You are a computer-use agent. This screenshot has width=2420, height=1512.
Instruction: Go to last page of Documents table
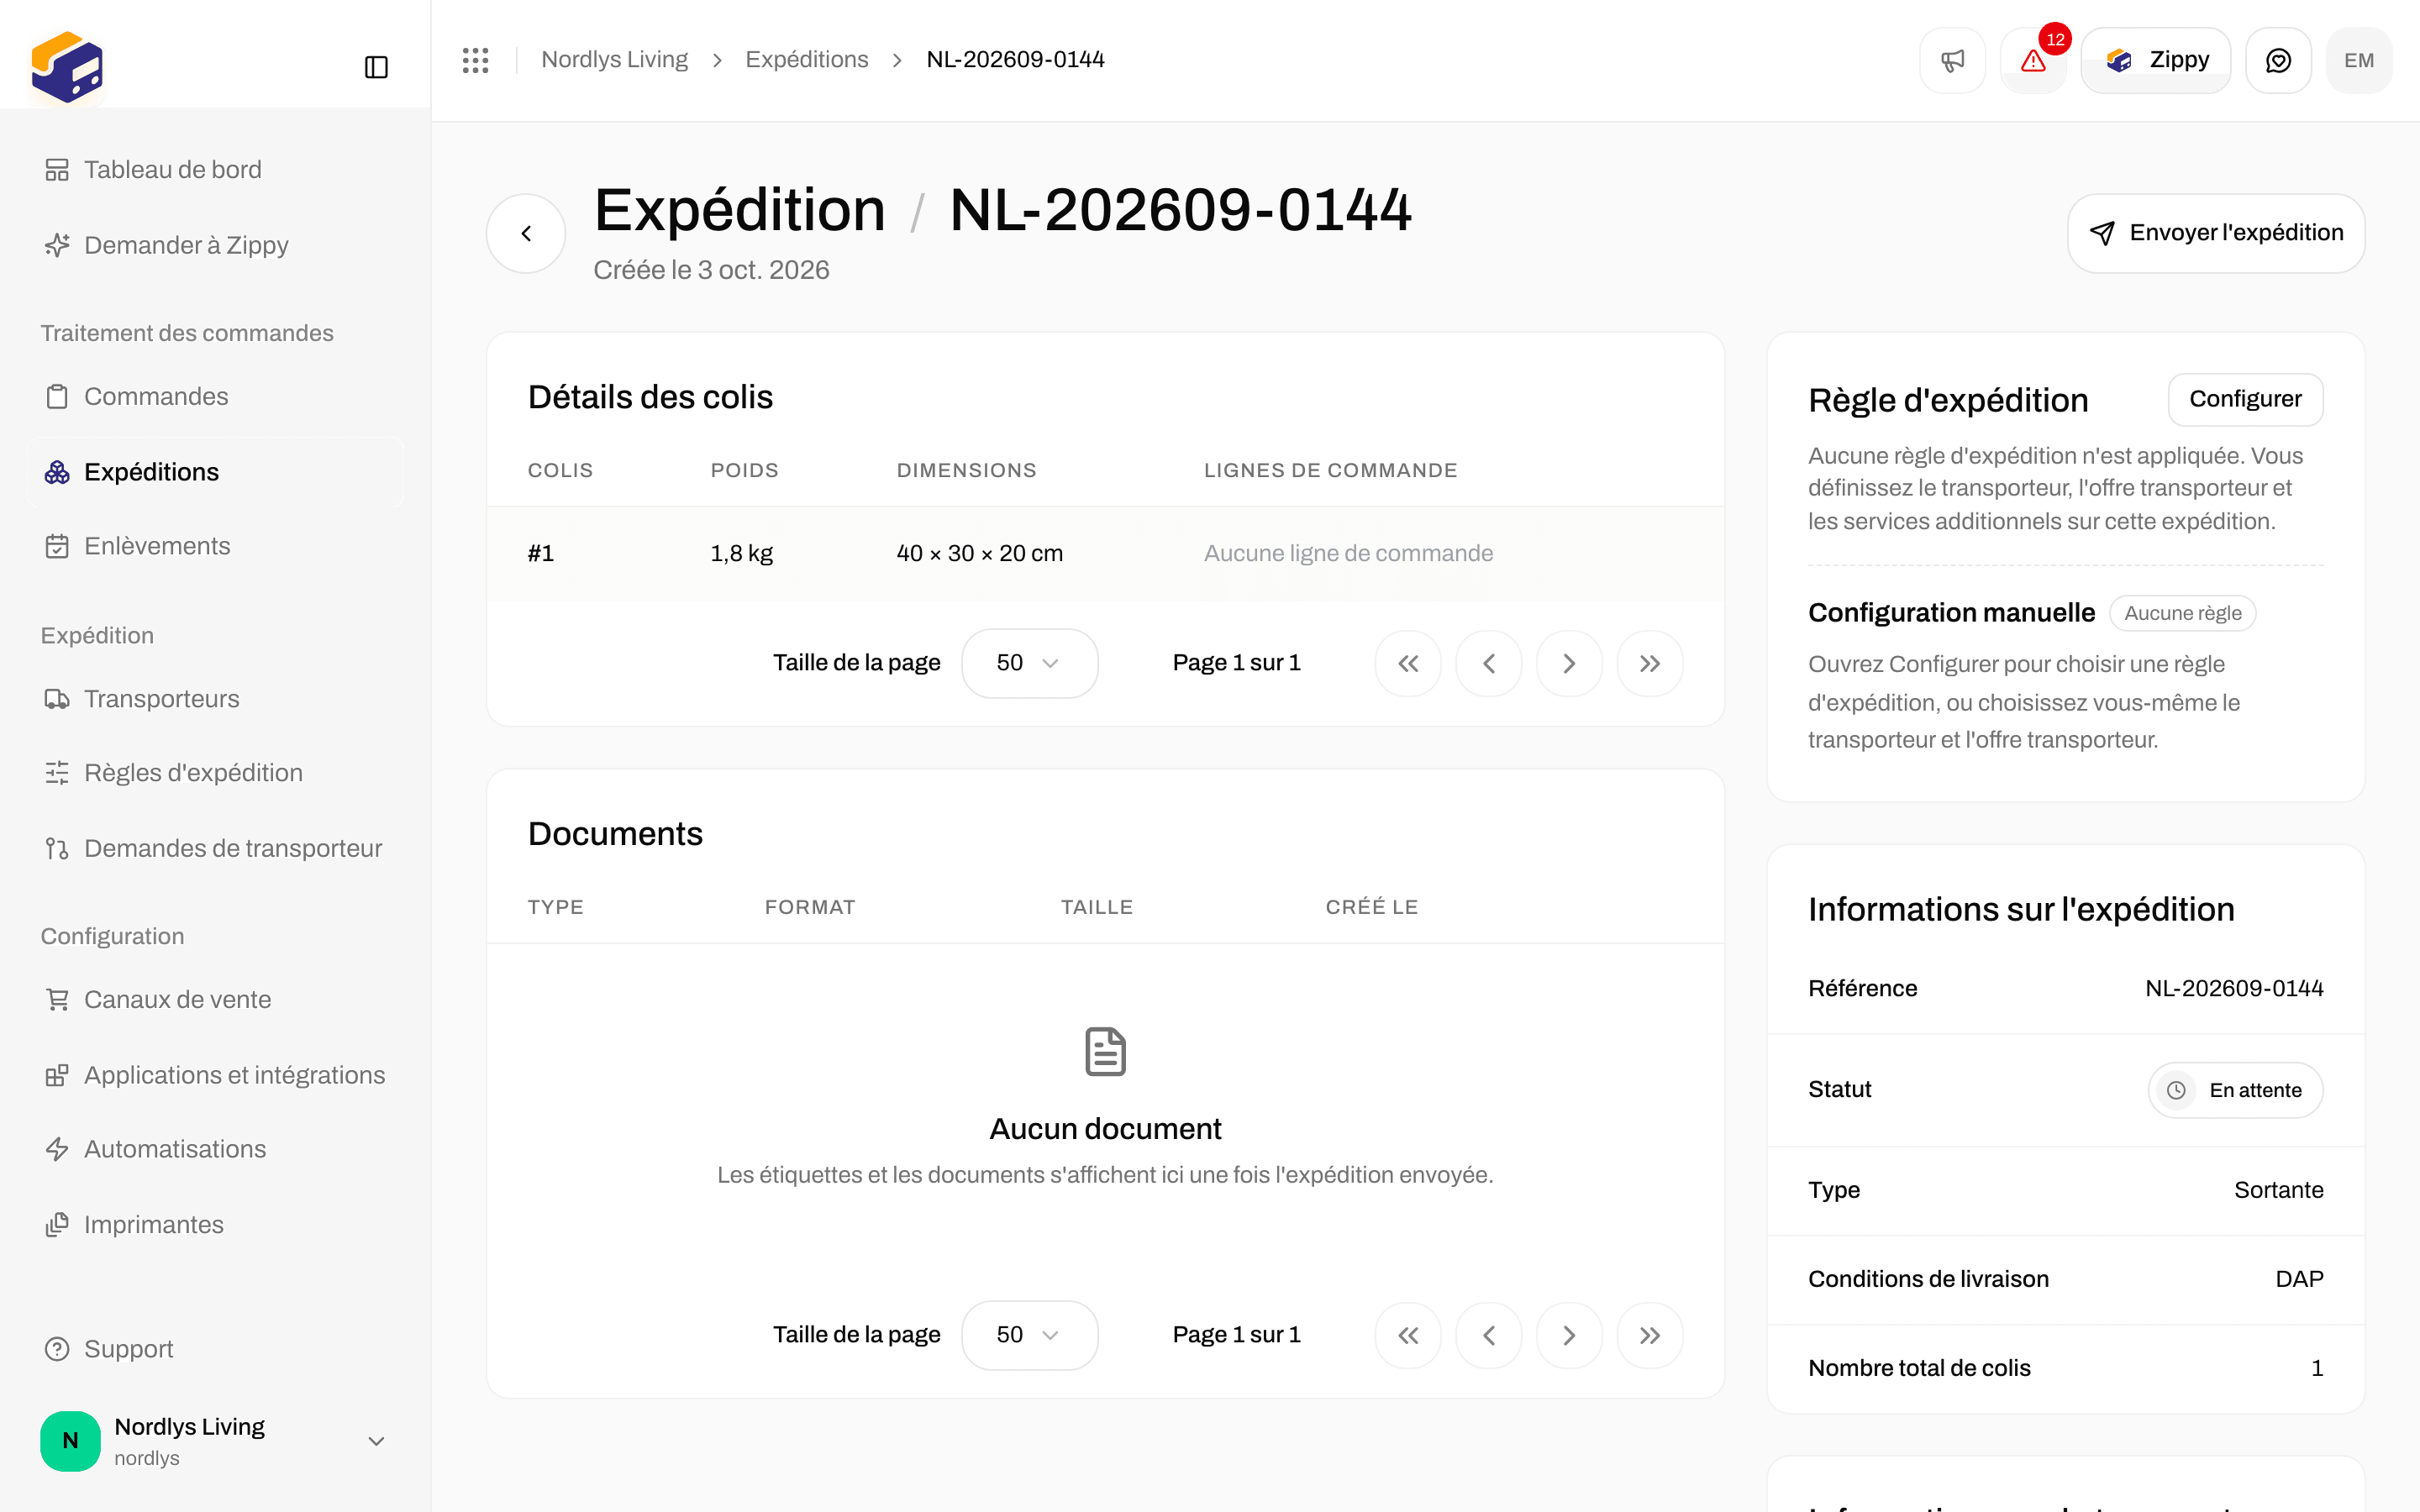tap(1650, 1335)
